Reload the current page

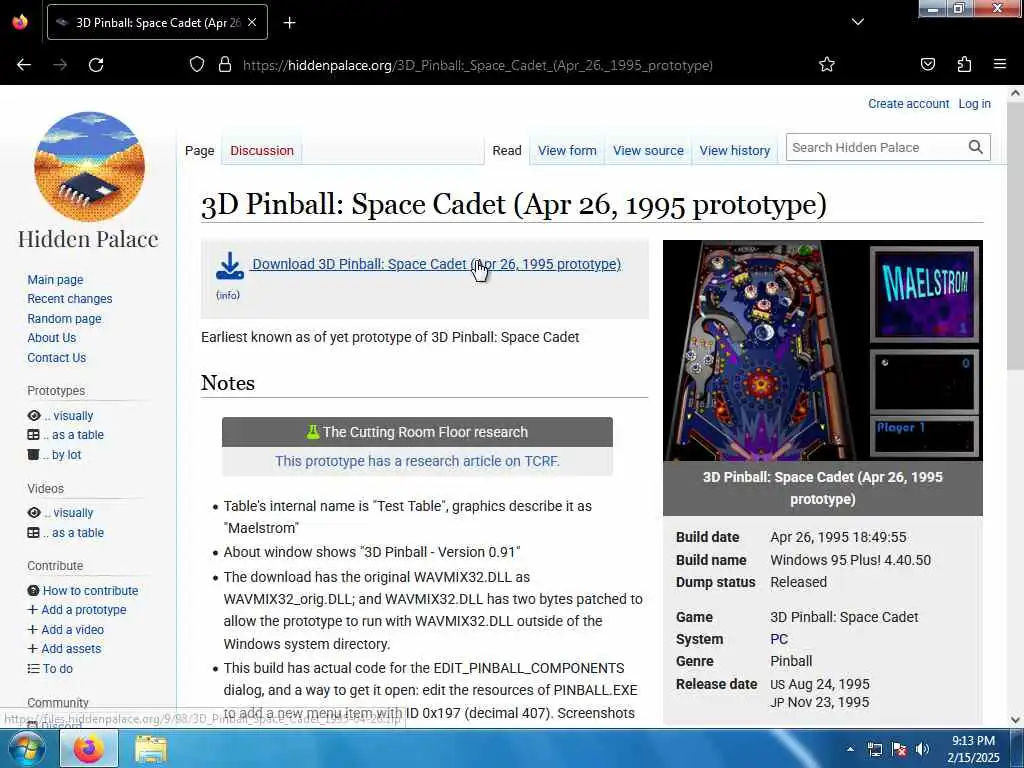[x=96, y=65]
